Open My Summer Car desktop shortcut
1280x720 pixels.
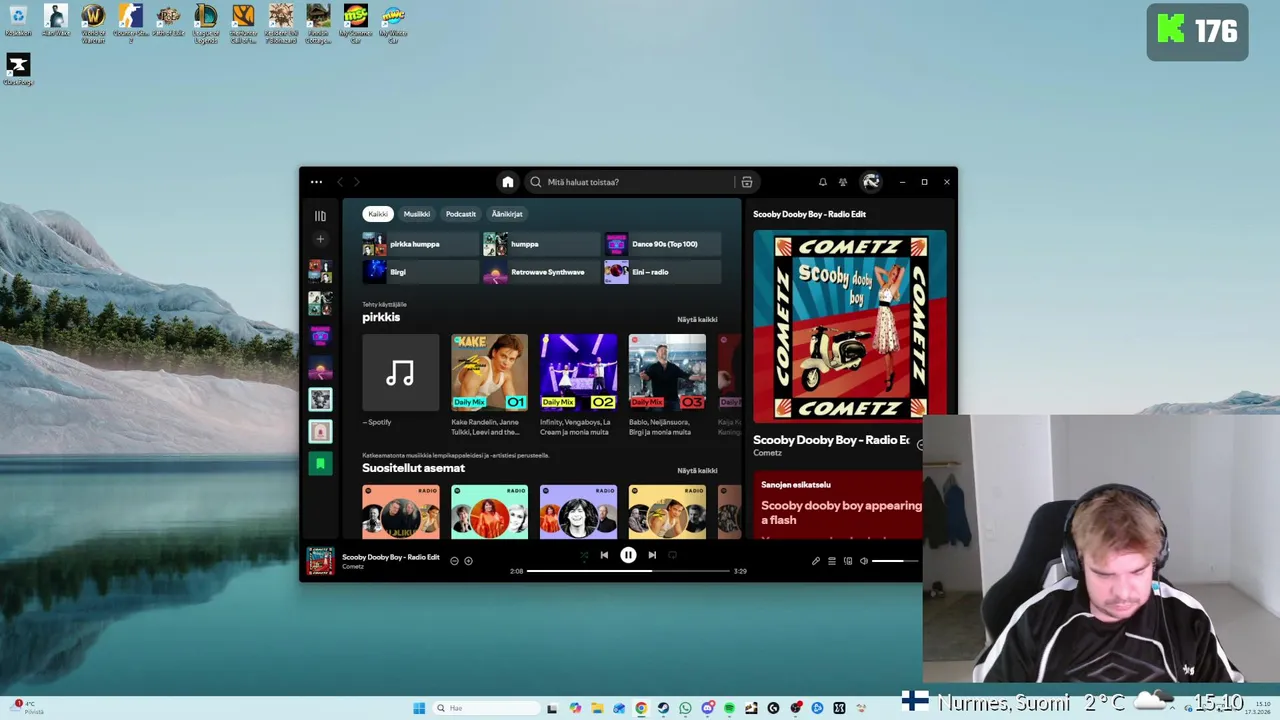356,24
